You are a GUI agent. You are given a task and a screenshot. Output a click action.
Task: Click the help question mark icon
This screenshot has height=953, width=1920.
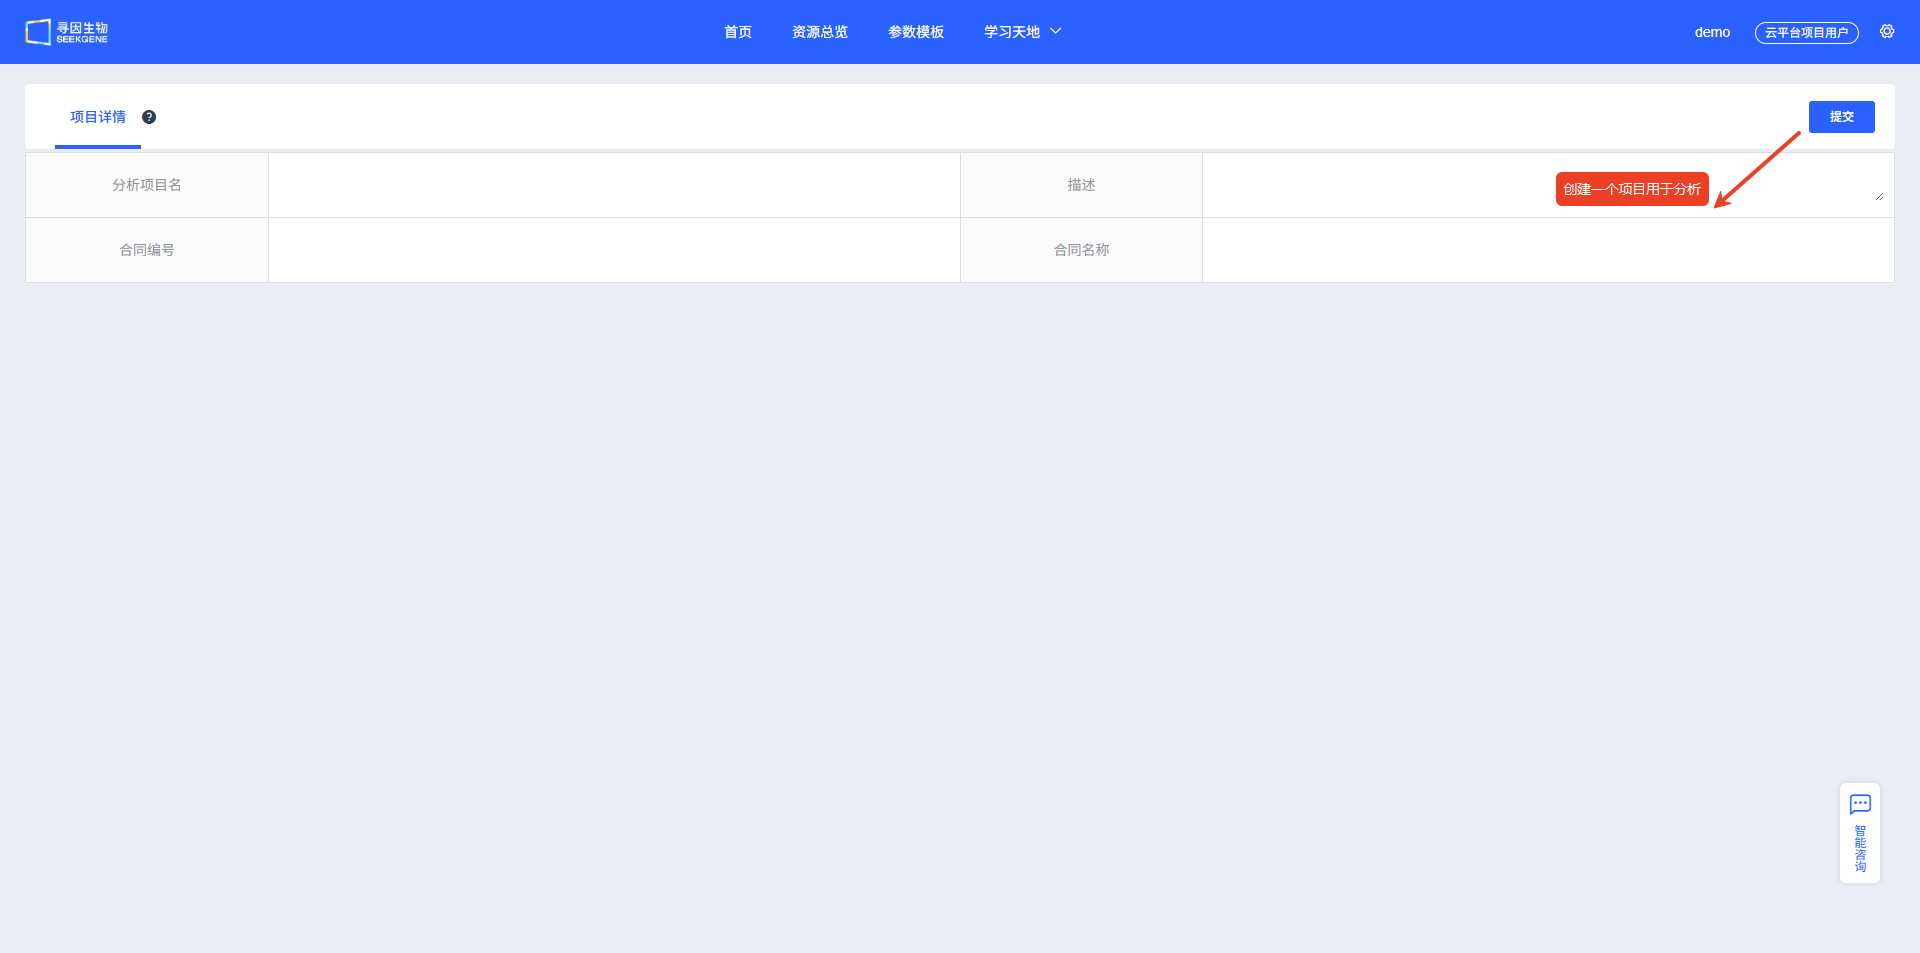click(x=149, y=117)
